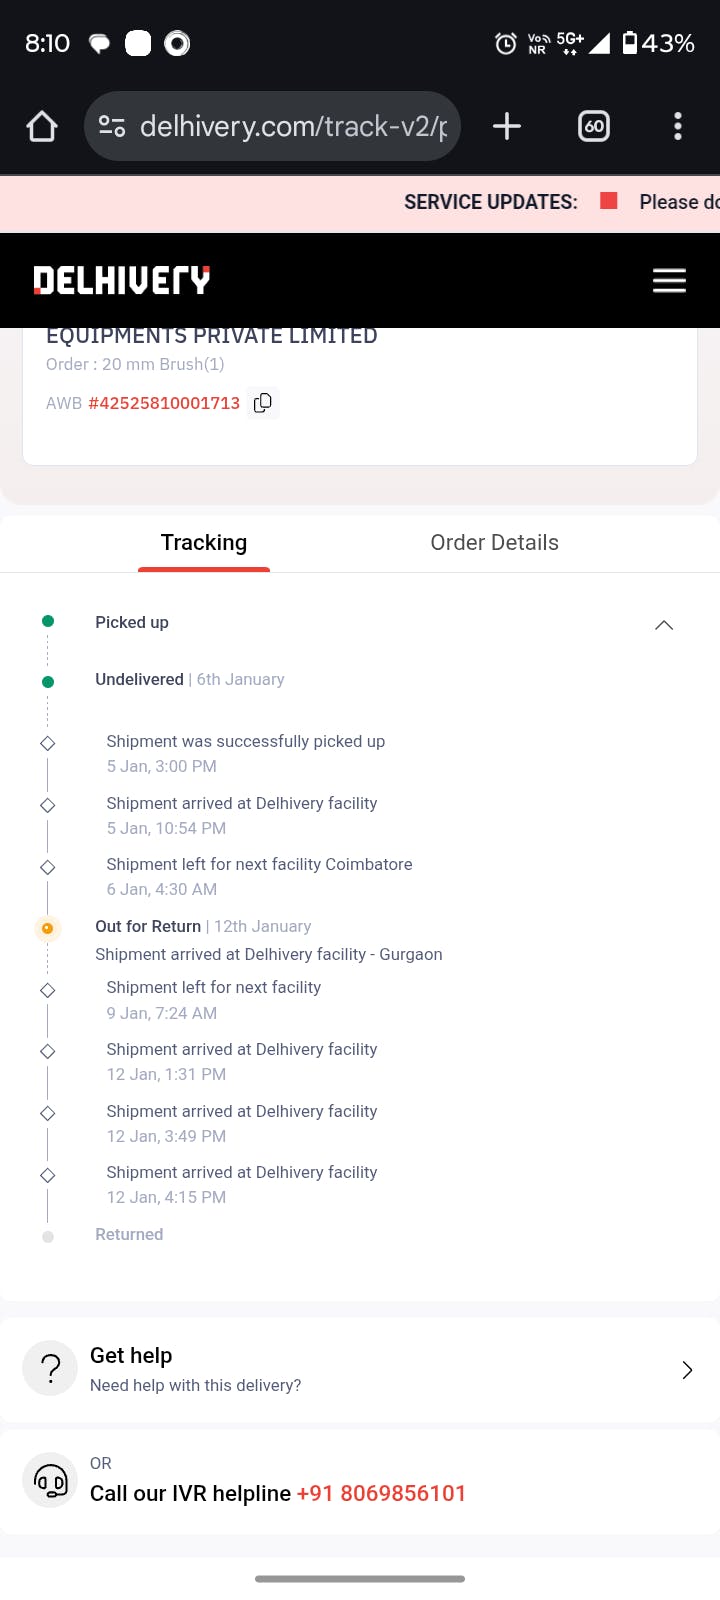The width and height of the screenshot is (720, 1600).
Task: Tap the SERVICE UPDATES banner
Action: pyautogui.click(x=490, y=203)
